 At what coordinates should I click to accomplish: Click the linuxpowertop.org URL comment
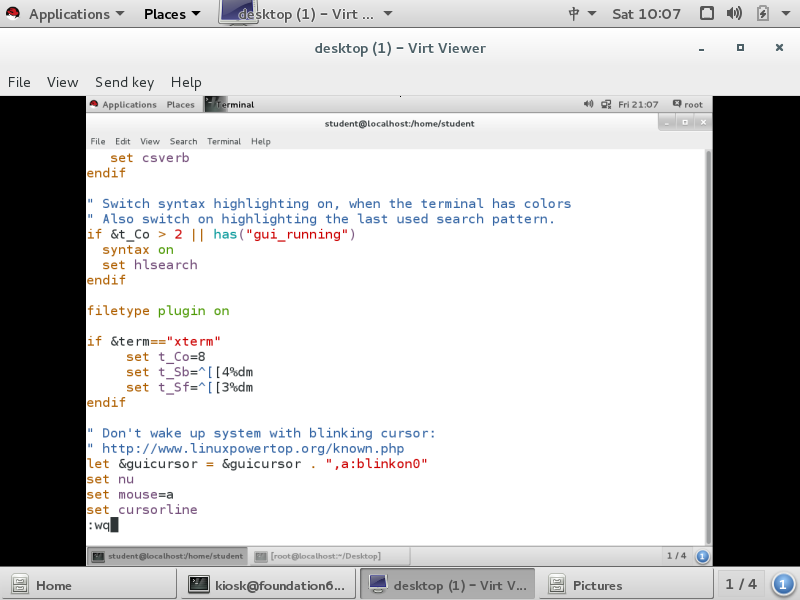click(245, 448)
